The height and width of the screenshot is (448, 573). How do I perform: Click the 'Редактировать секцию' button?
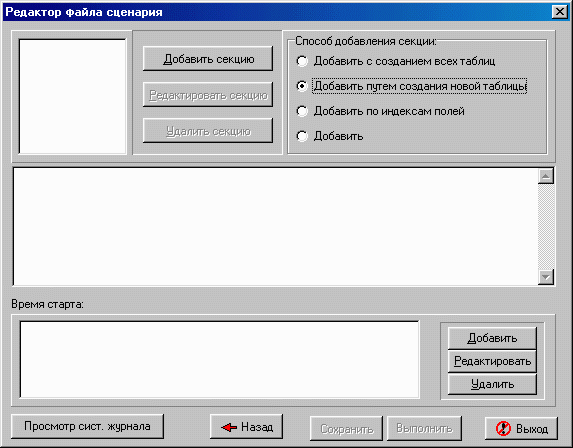pos(208,95)
